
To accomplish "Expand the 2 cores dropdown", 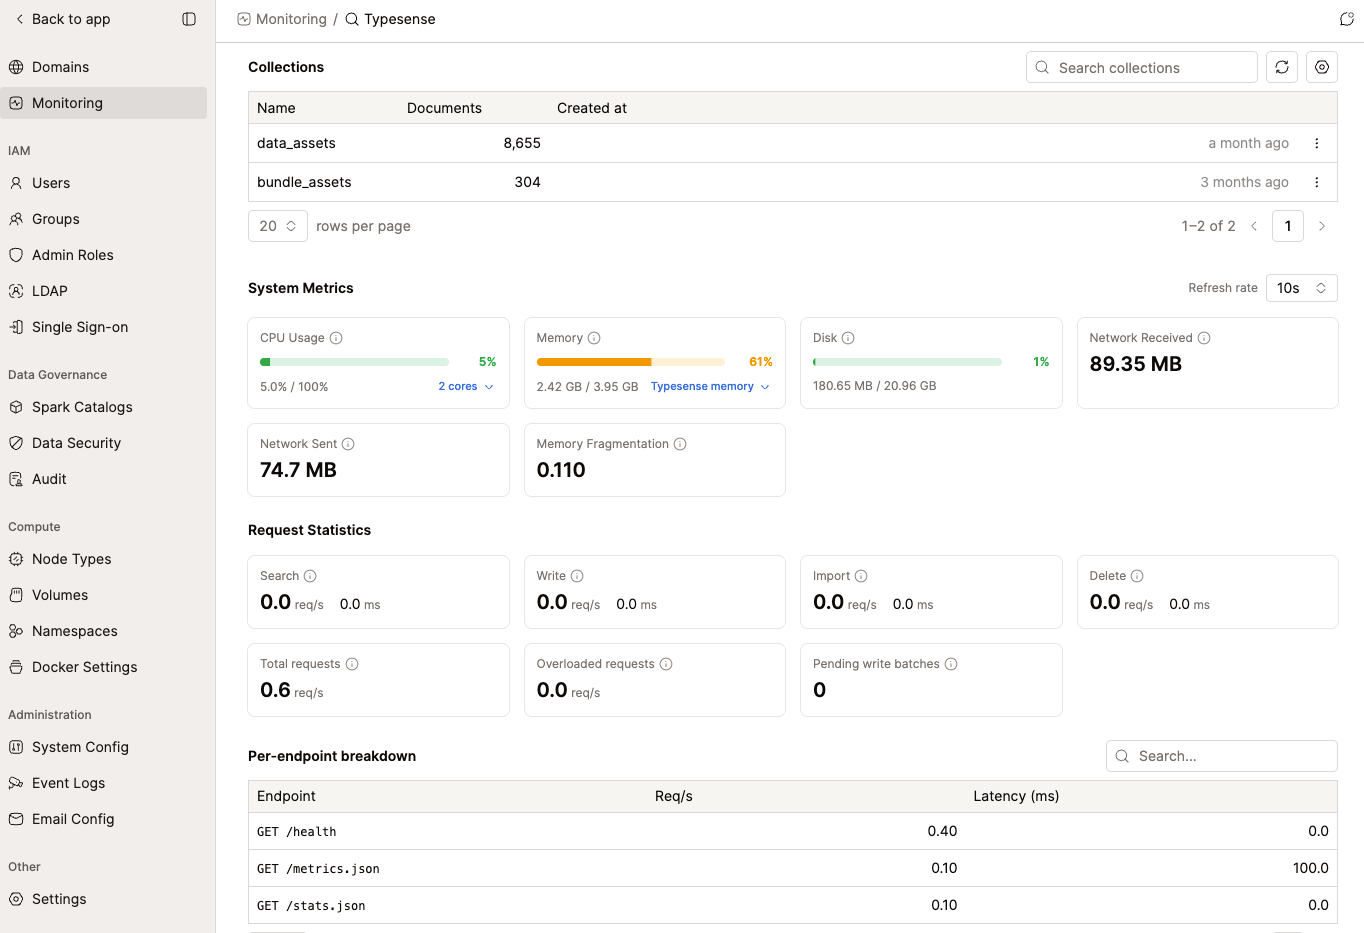I will point(466,386).
